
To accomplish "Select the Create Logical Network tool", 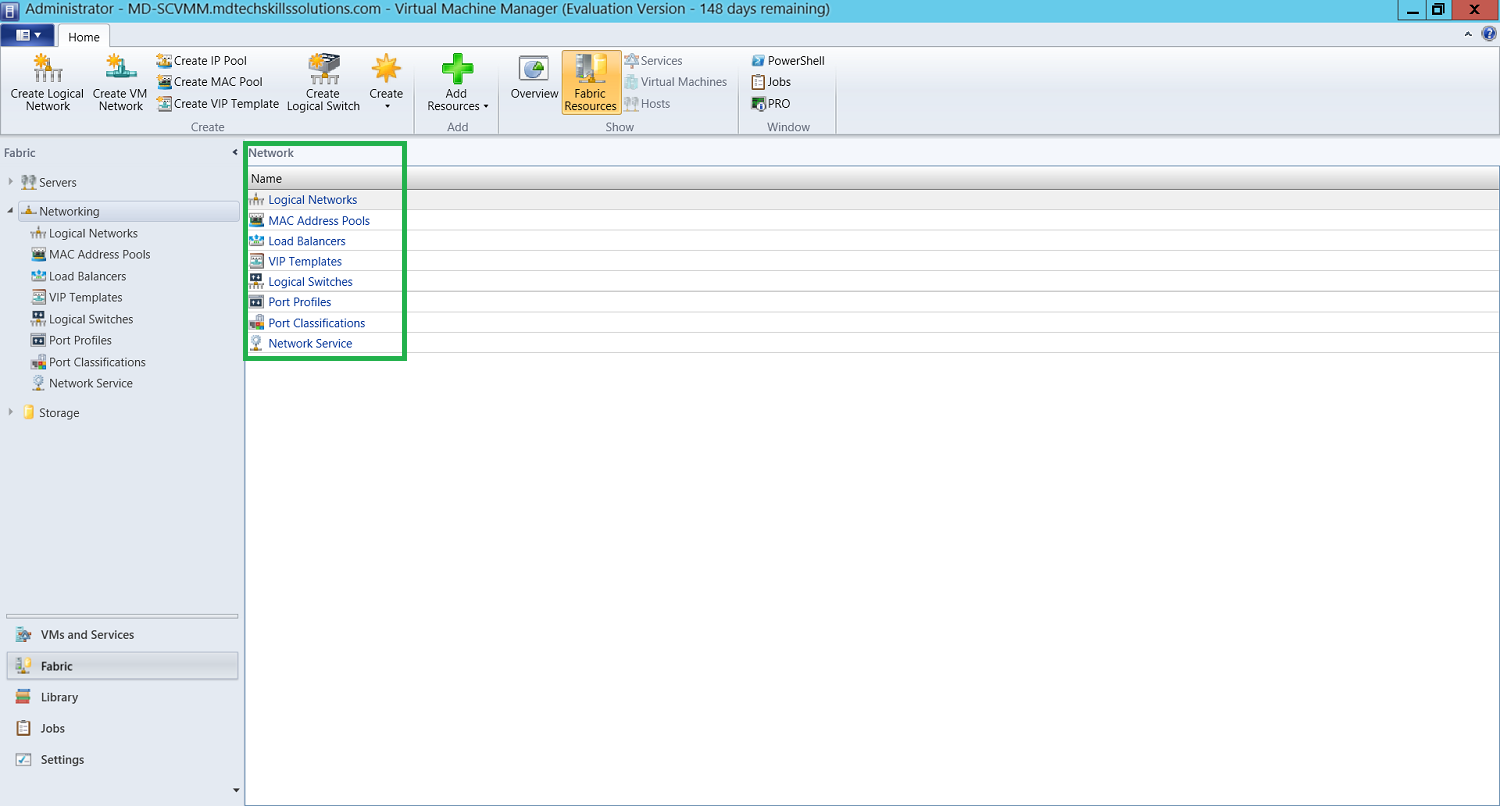I will (46, 80).
